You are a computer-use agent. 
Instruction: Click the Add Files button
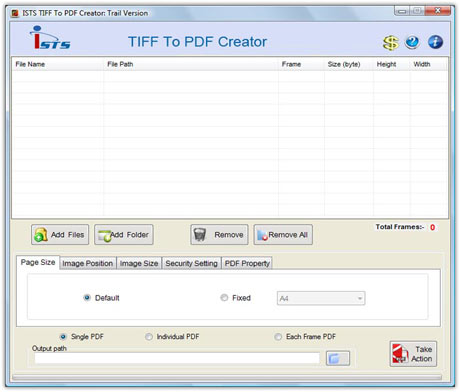pyautogui.click(x=60, y=235)
